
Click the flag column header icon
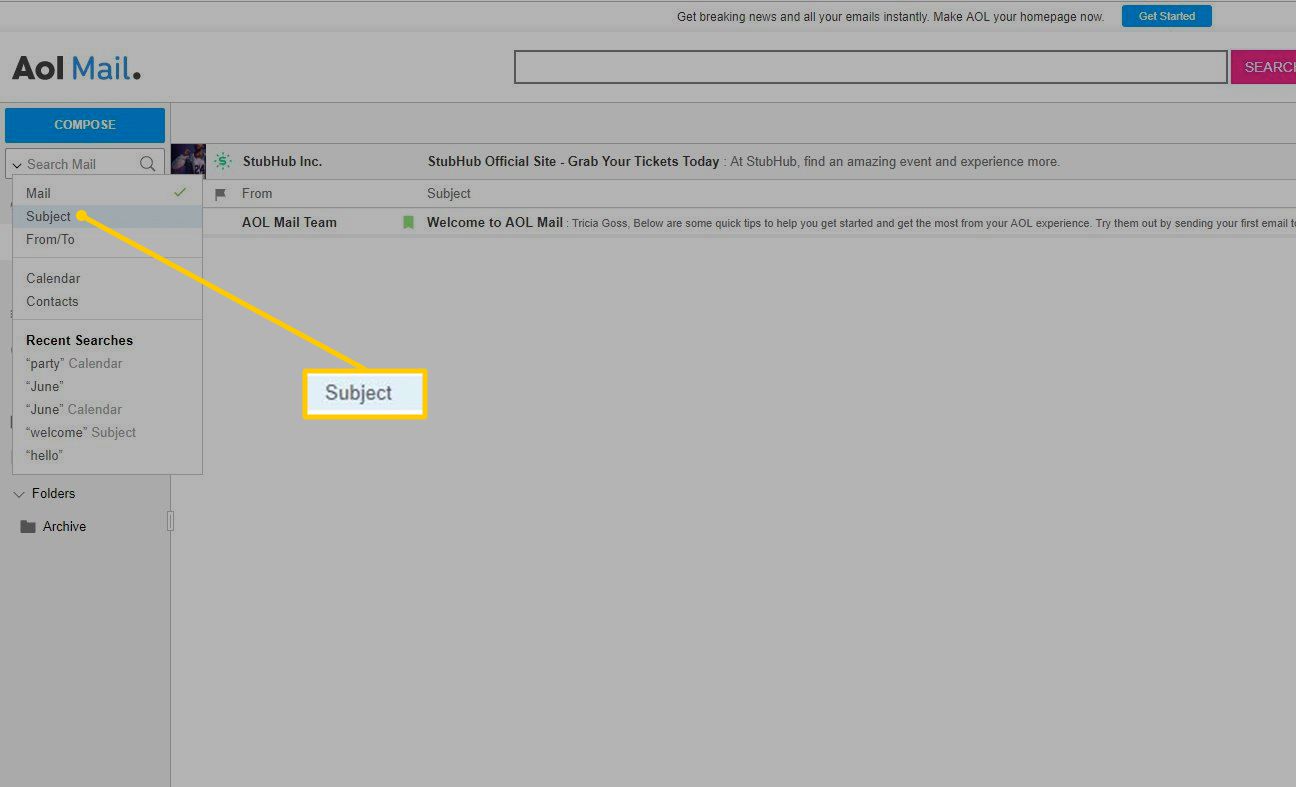click(x=220, y=194)
